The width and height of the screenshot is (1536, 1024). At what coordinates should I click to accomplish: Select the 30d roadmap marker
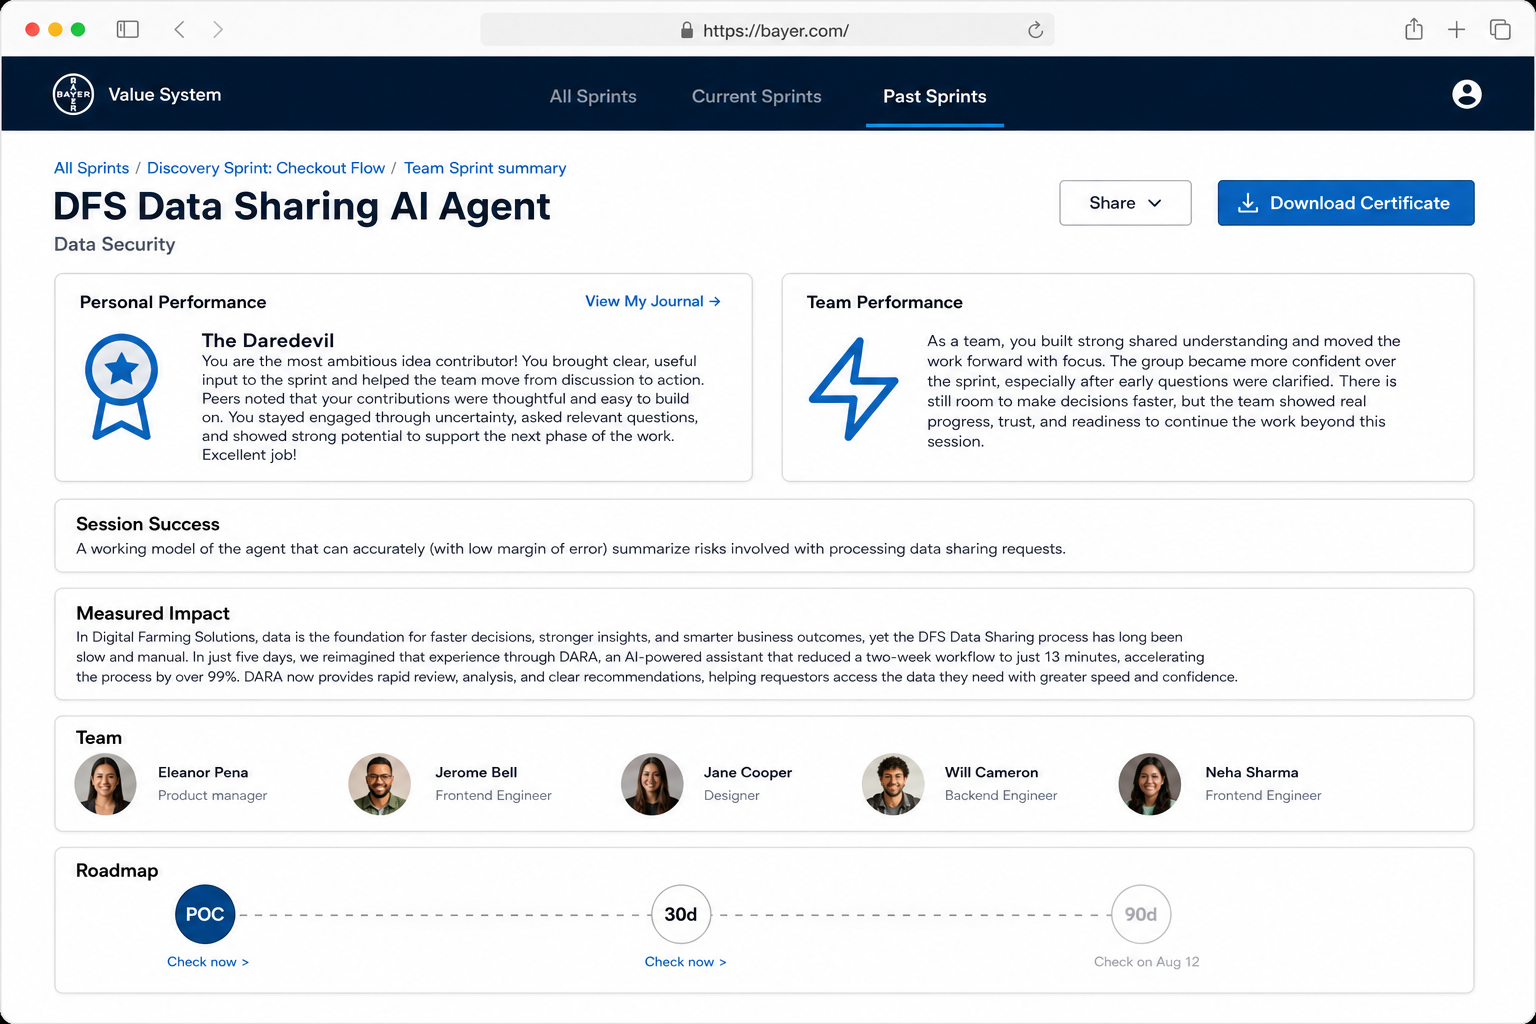(681, 914)
